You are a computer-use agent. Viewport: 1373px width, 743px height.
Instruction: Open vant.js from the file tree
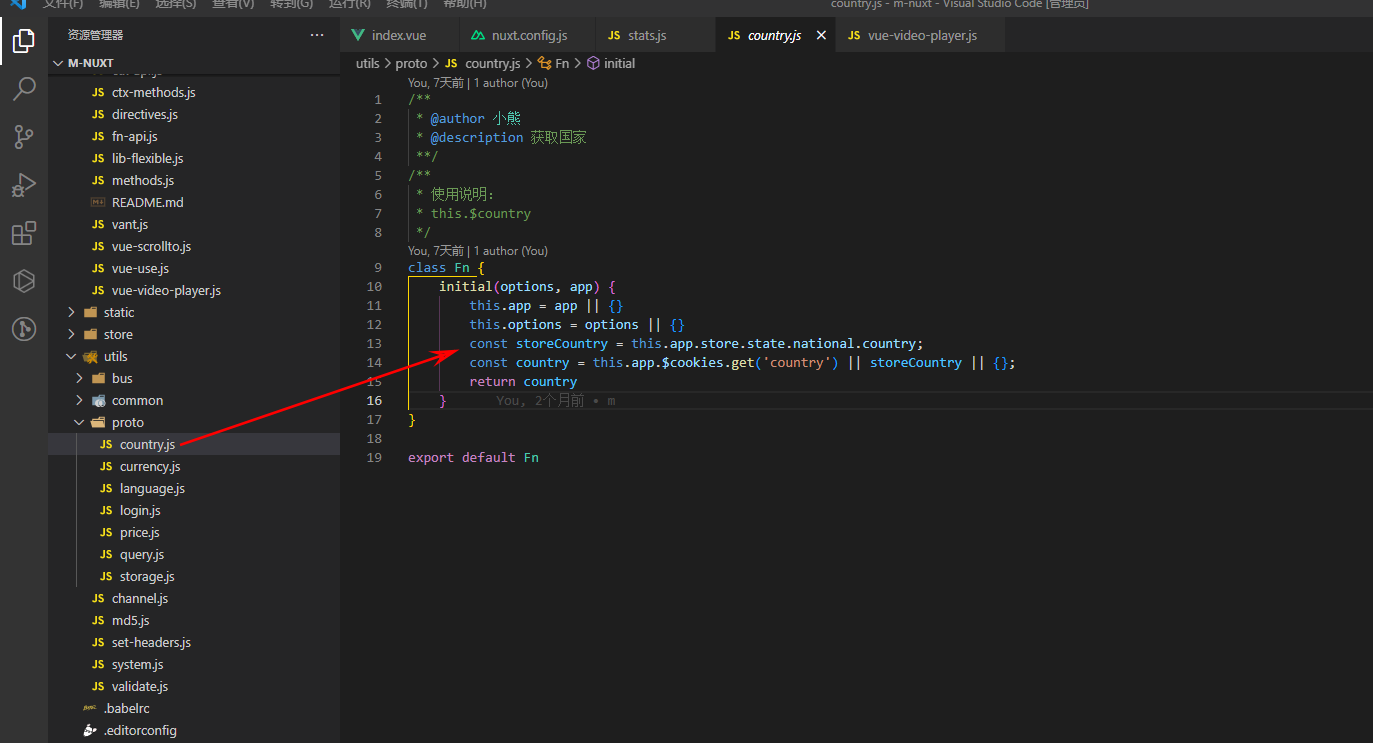point(130,224)
